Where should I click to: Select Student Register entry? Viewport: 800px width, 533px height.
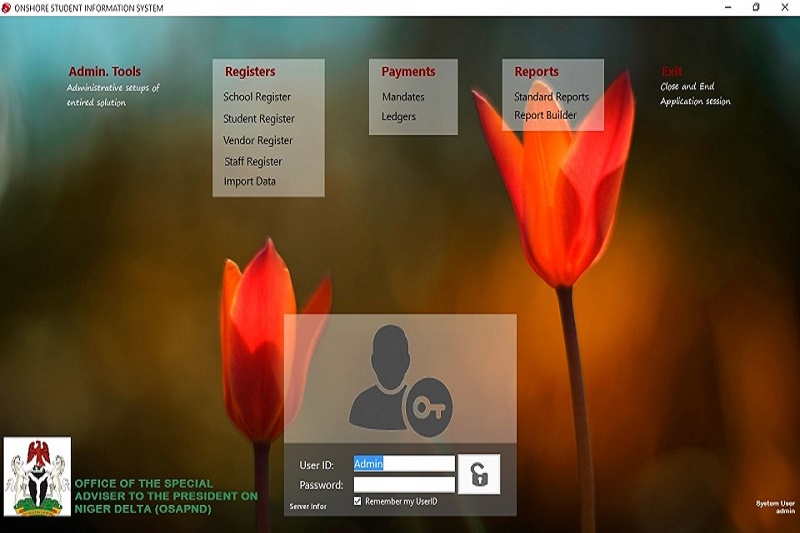tap(259, 119)
